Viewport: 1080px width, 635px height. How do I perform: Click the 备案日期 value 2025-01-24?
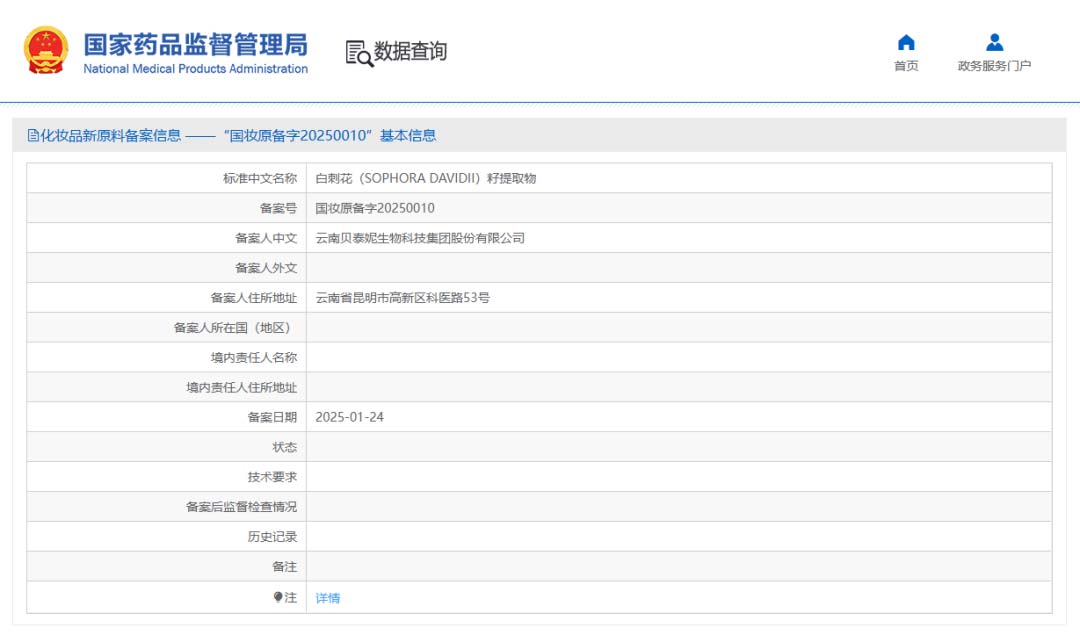pos(349,417)
